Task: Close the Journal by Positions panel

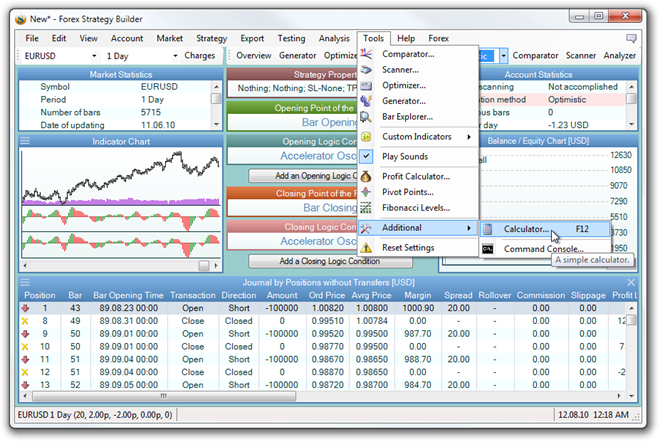Action: pos(631,282)
